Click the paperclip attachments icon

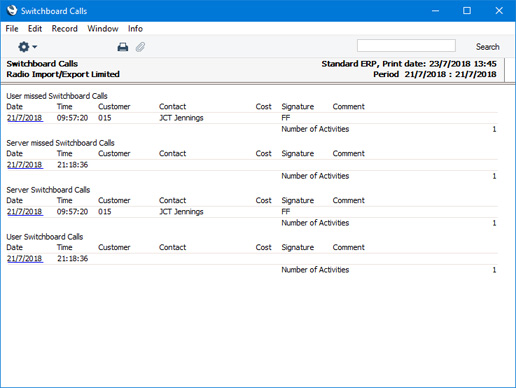[140, 47]
